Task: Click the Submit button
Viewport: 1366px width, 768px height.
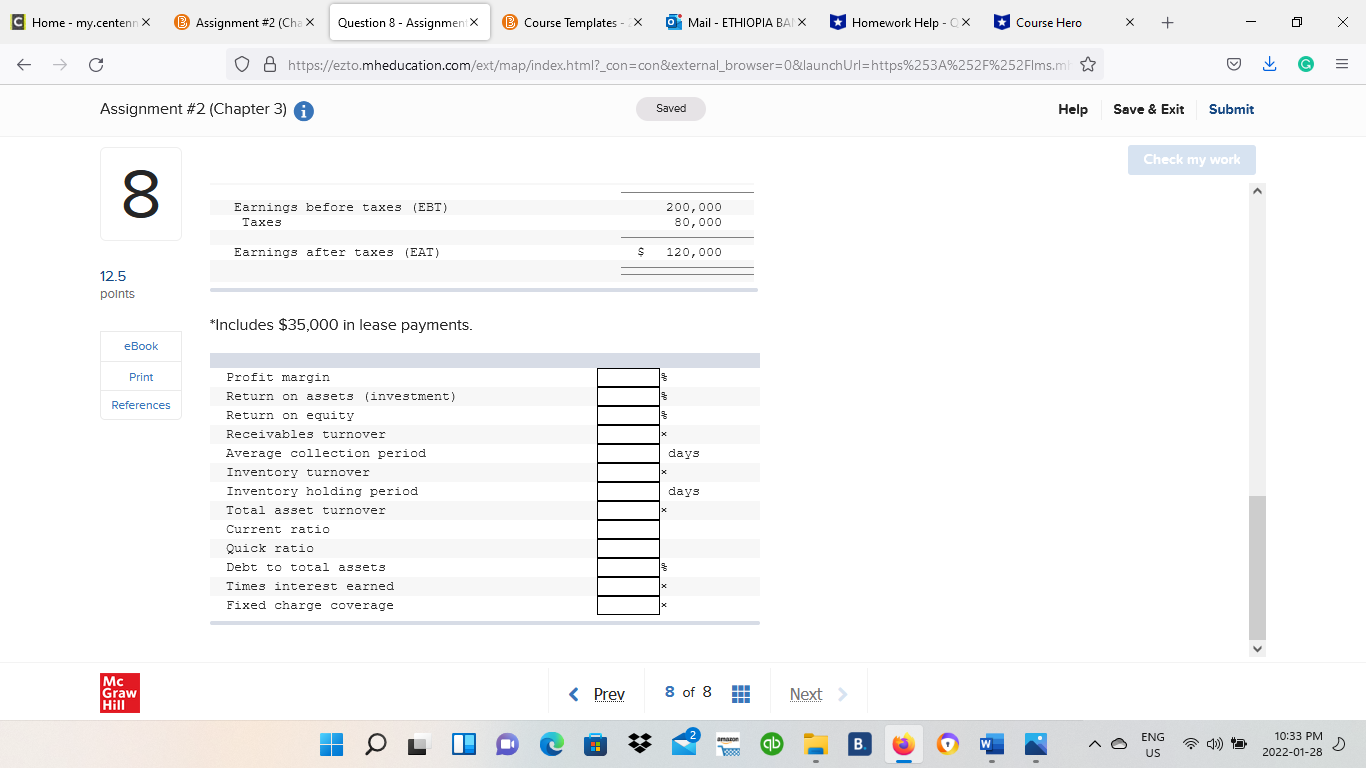Action: click(x=1231, y=109)
